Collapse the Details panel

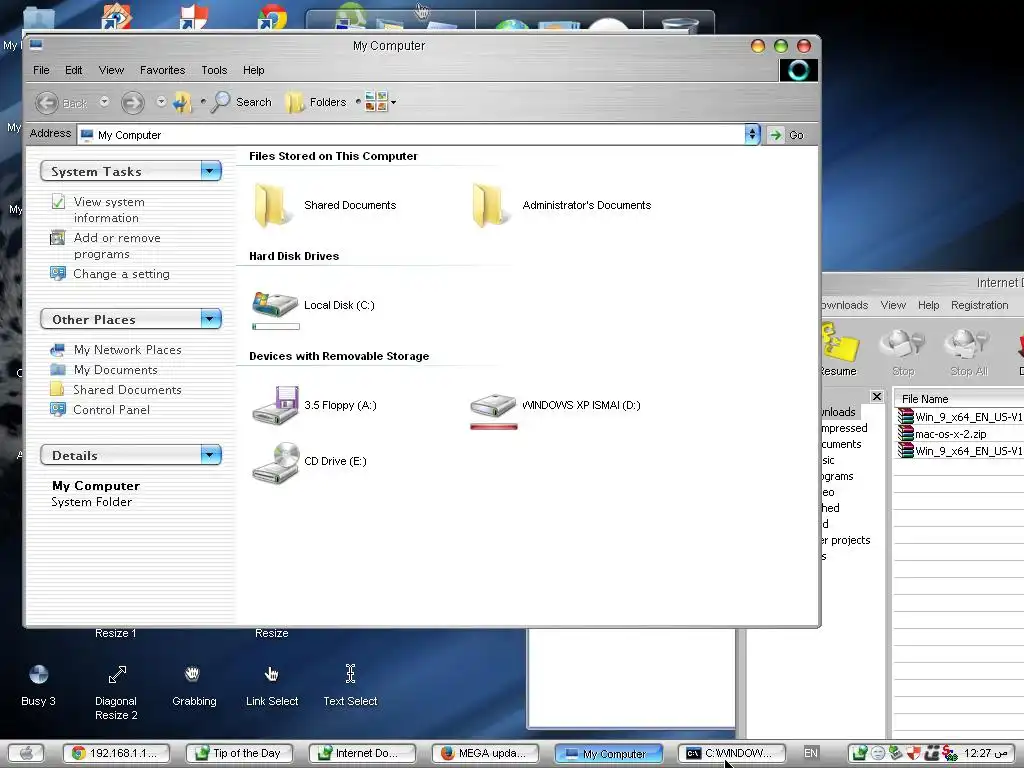[210, 455]
